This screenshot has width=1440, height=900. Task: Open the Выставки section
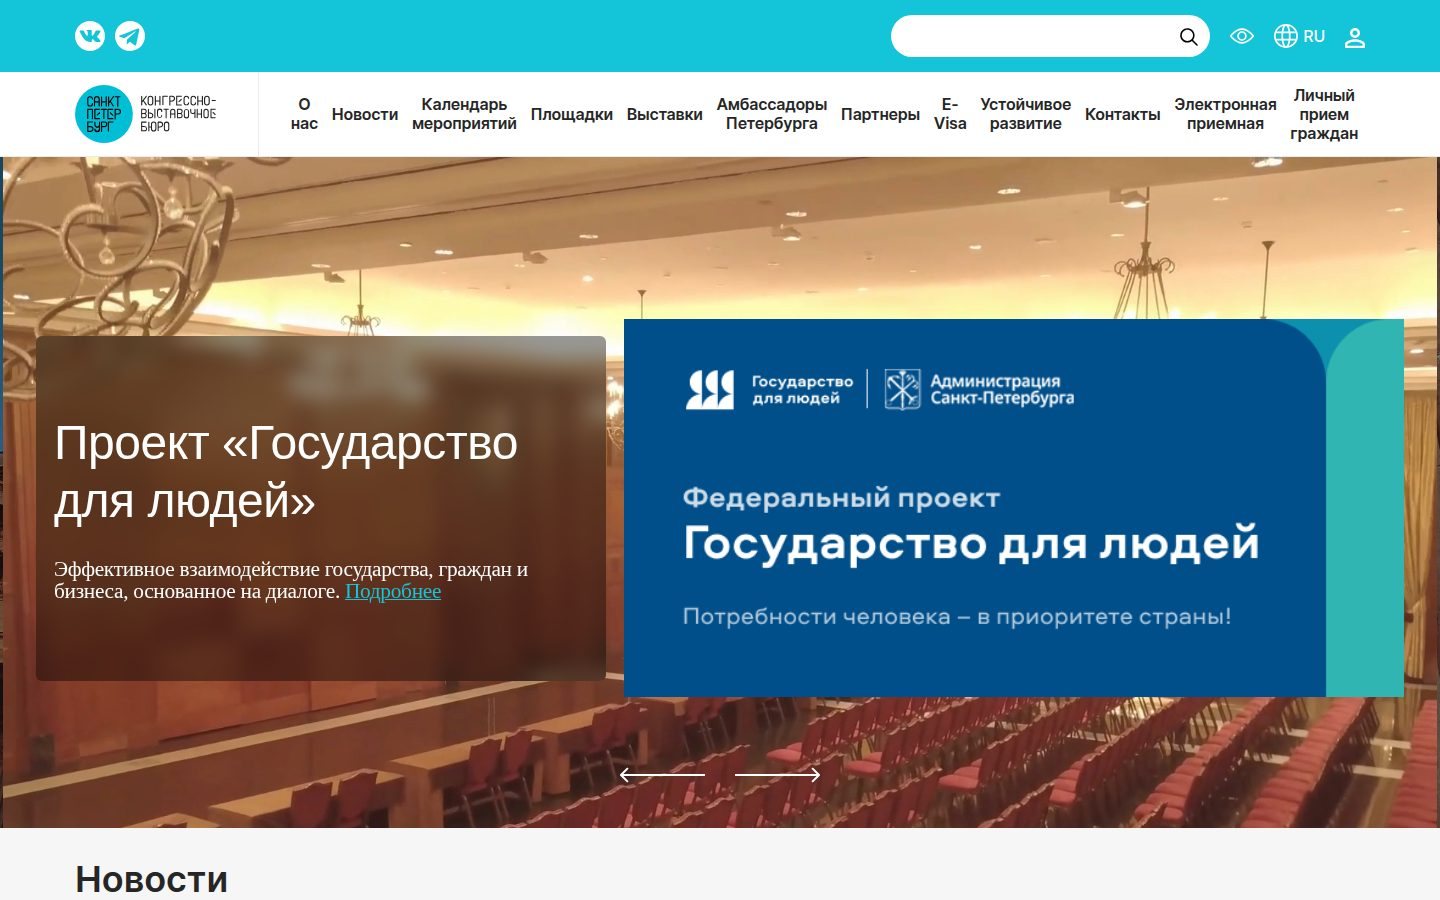tap(665, 114)
